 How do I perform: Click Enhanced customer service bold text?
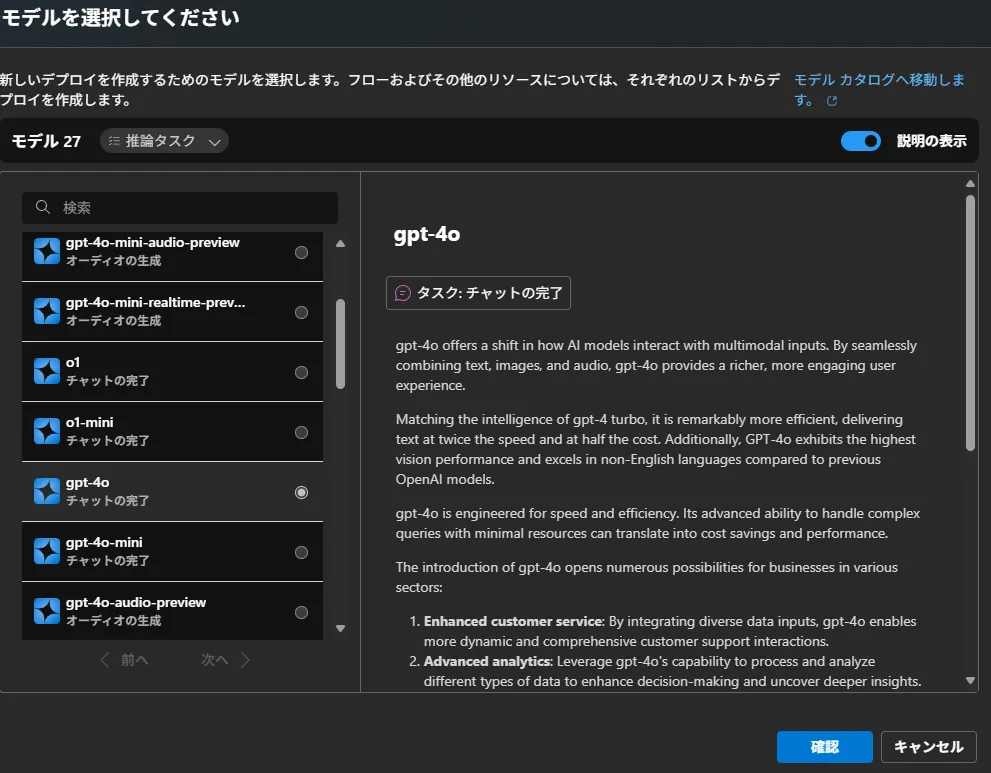(514, 621)
